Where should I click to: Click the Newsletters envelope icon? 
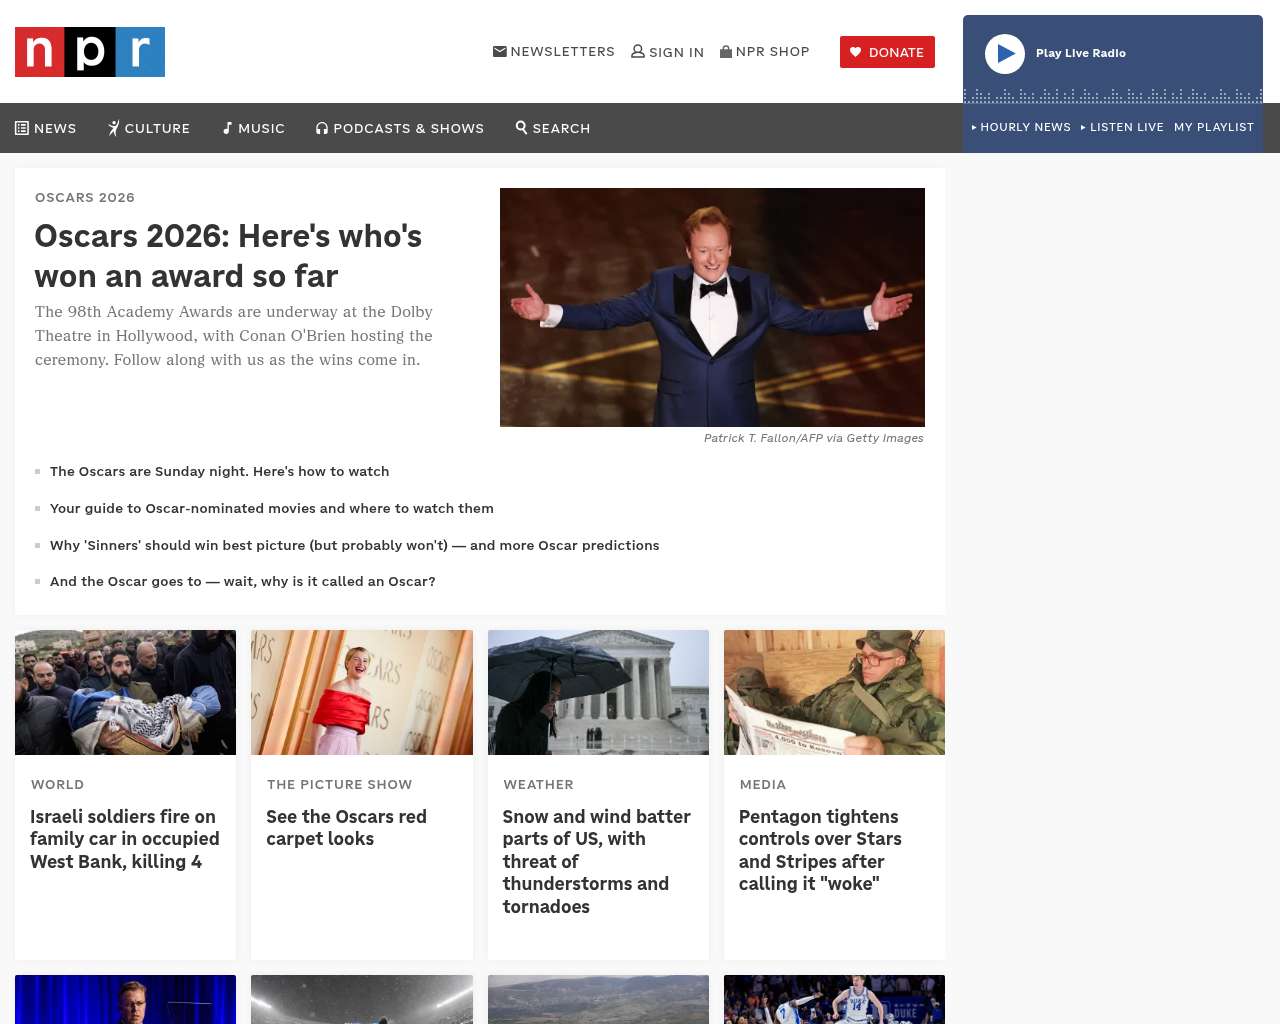tap(500, 51)
